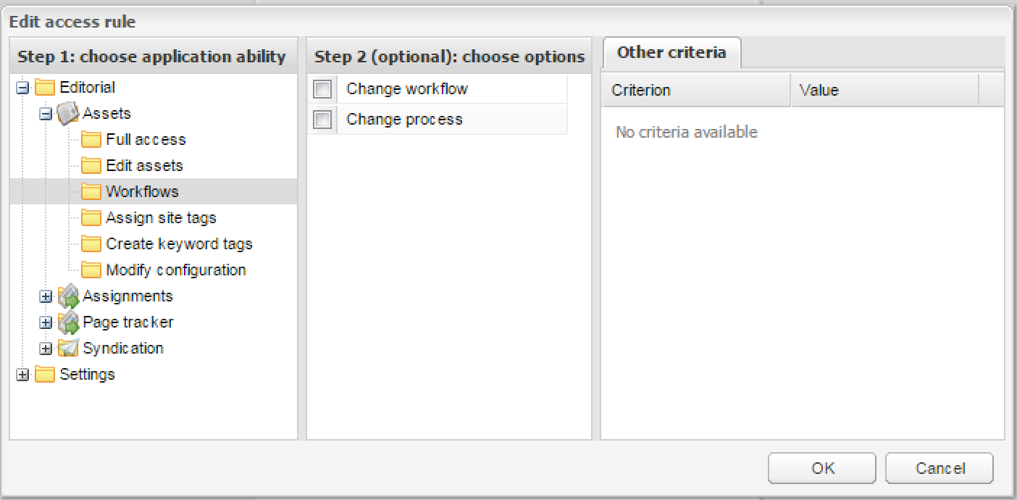The height and width of the screenshot is (500, 1017).
Task: Select the Page tracker tree label
Action: pyautogui.click(x=128, y=322)
